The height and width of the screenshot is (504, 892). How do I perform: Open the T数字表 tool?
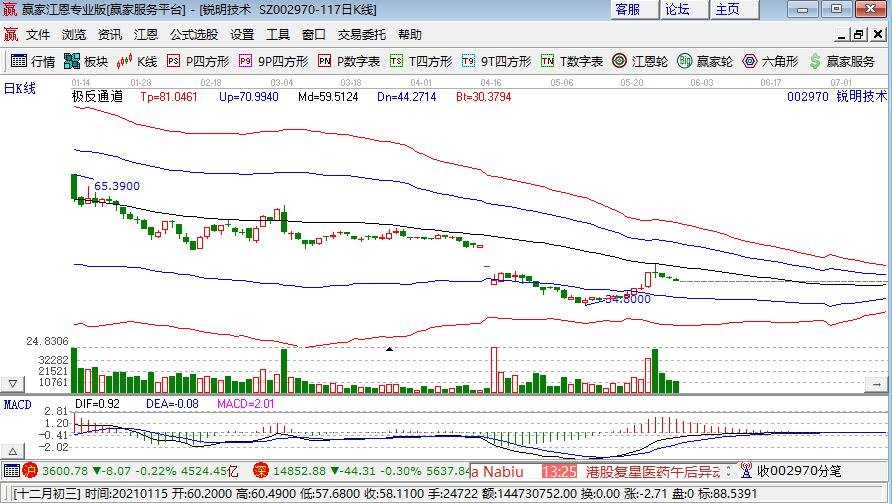572,61
